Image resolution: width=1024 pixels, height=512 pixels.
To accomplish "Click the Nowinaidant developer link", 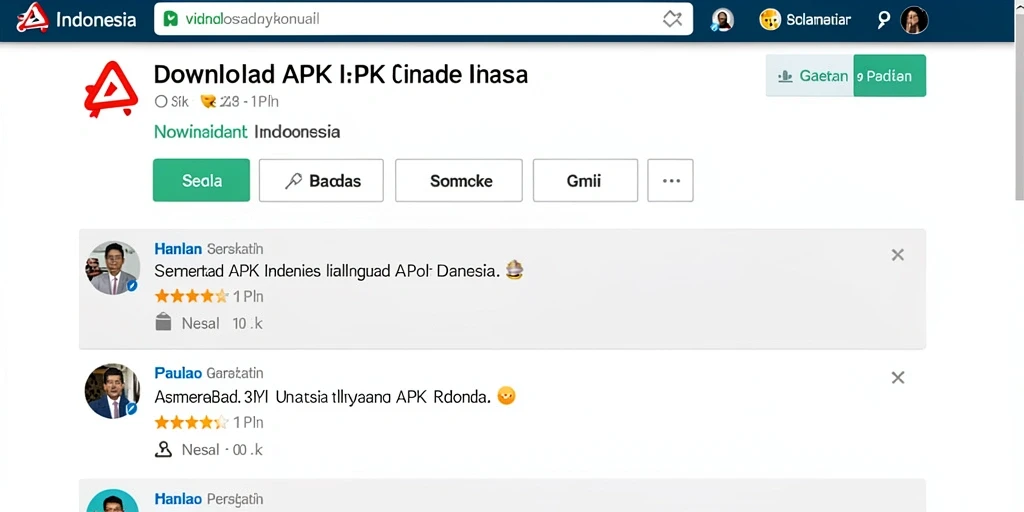I will click(200, 132).
